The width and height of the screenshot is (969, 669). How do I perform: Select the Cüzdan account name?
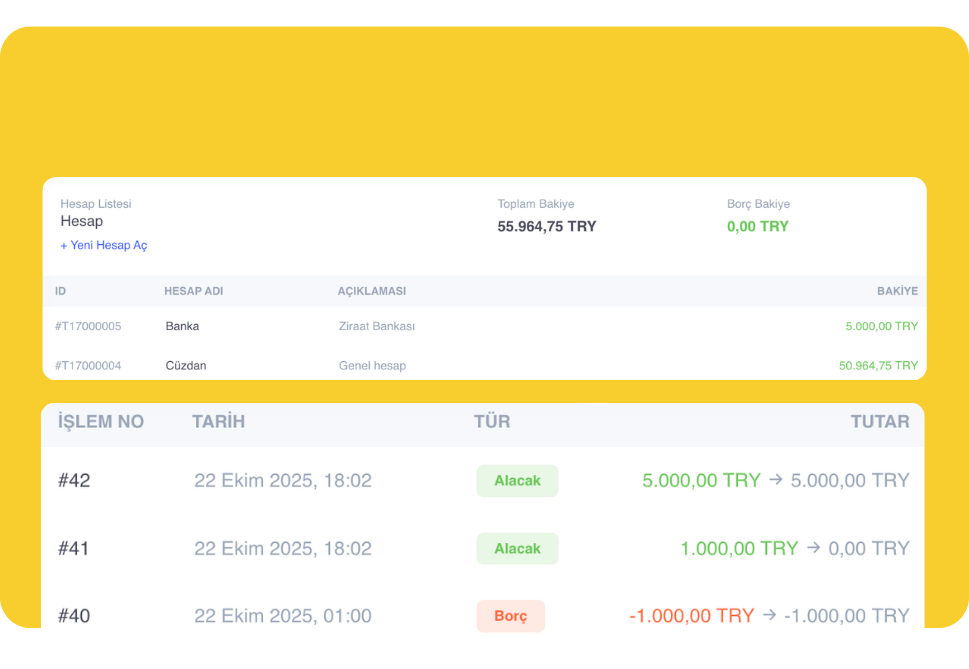click(x=186, y=366)
